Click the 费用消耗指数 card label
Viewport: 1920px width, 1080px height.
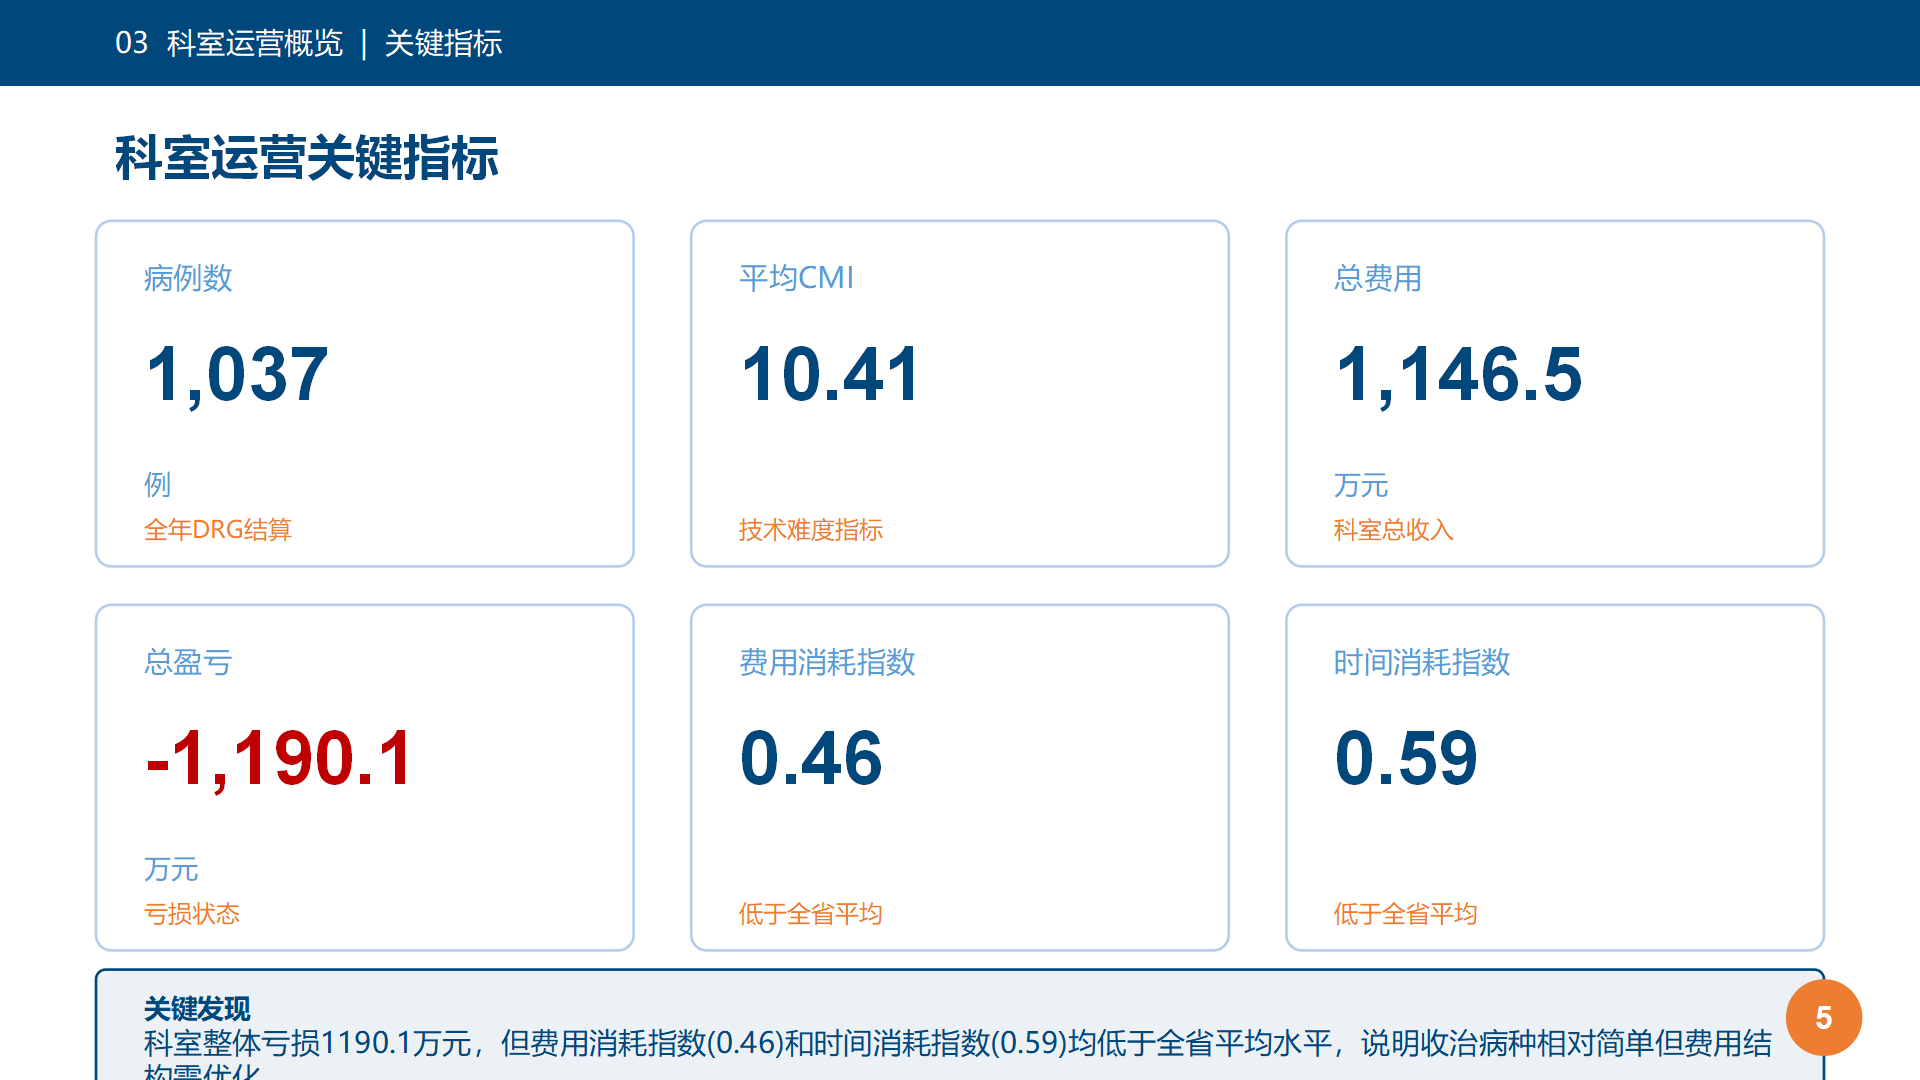point(828,662)
